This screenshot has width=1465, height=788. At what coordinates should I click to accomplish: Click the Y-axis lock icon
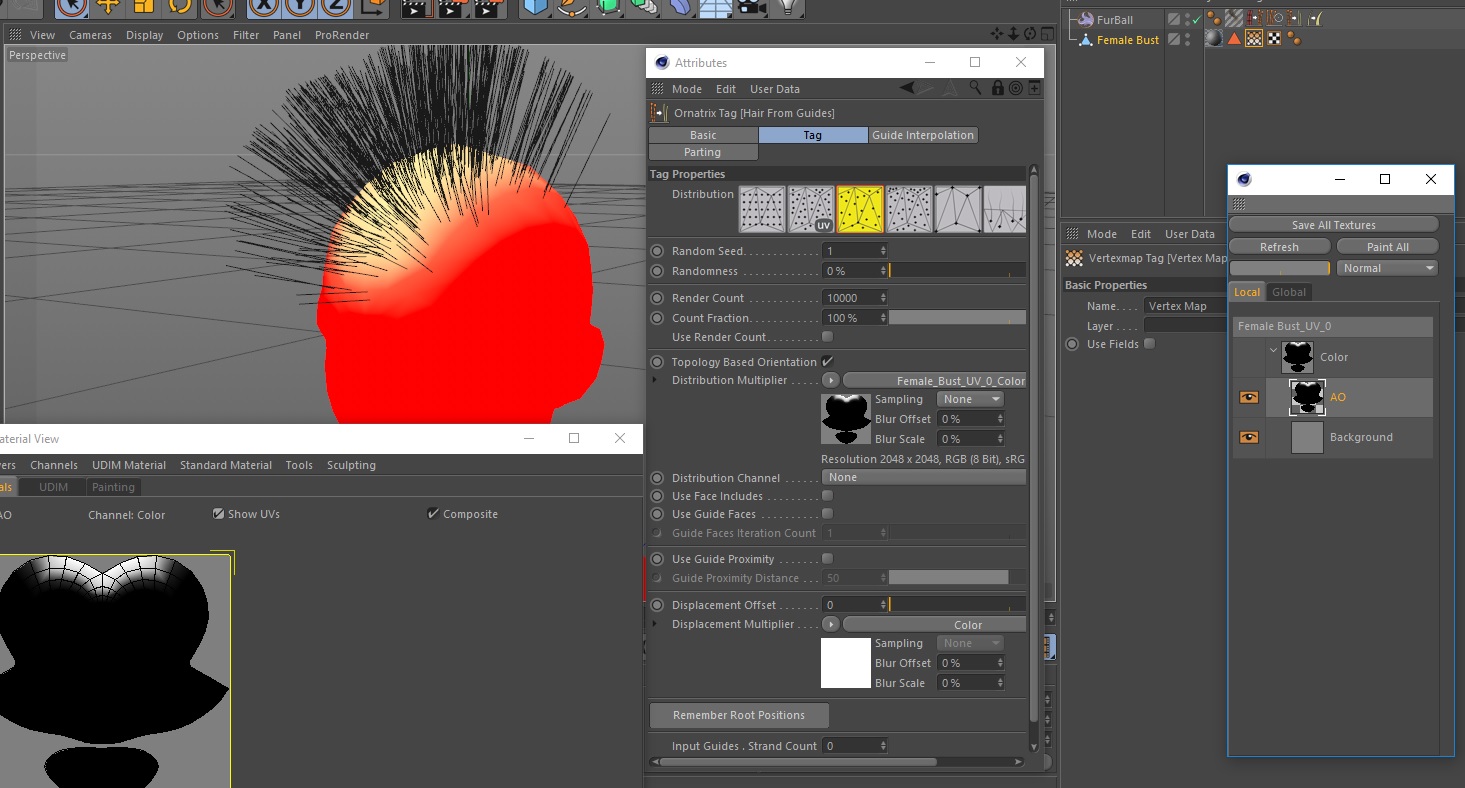(300, 7)
